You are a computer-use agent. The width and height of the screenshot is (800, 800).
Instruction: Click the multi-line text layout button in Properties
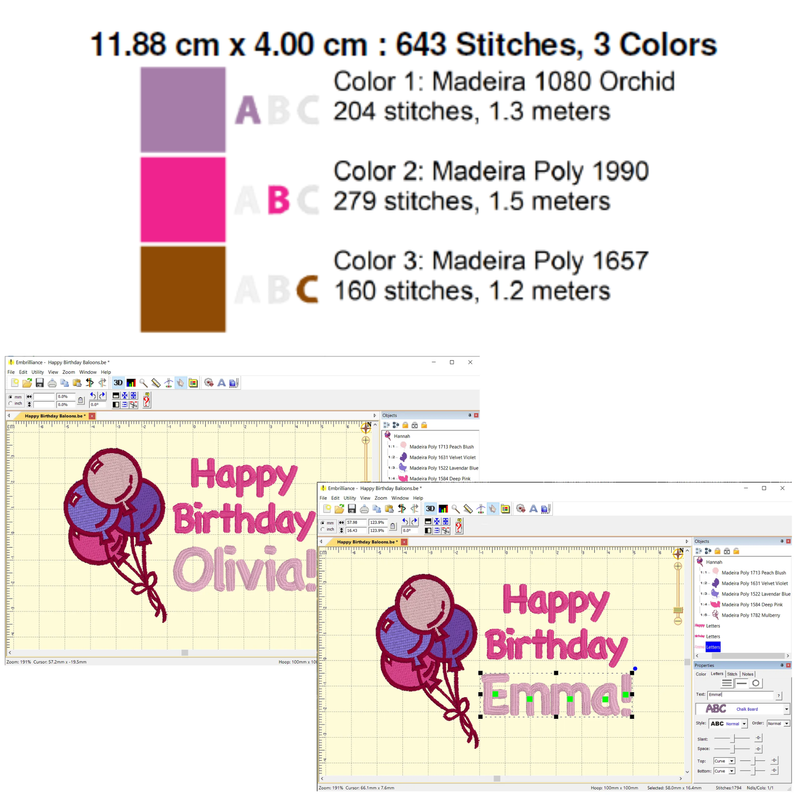coord(727,683)
